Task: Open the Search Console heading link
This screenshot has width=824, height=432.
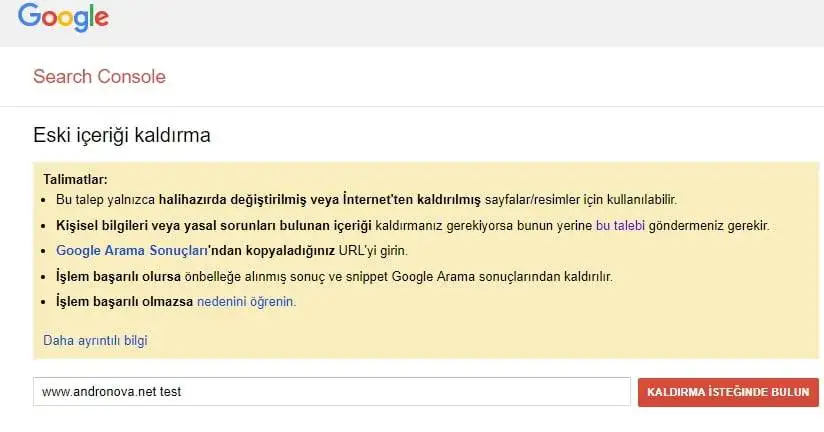Action: pyautogui.click(x=99, y=77)
